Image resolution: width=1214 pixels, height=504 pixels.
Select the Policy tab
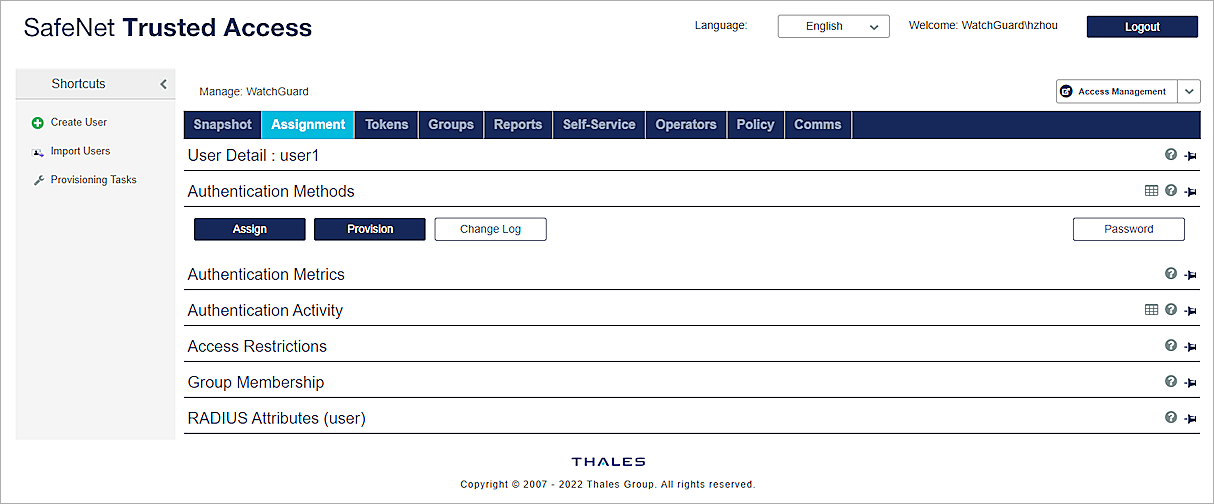(x=755, y=125)
